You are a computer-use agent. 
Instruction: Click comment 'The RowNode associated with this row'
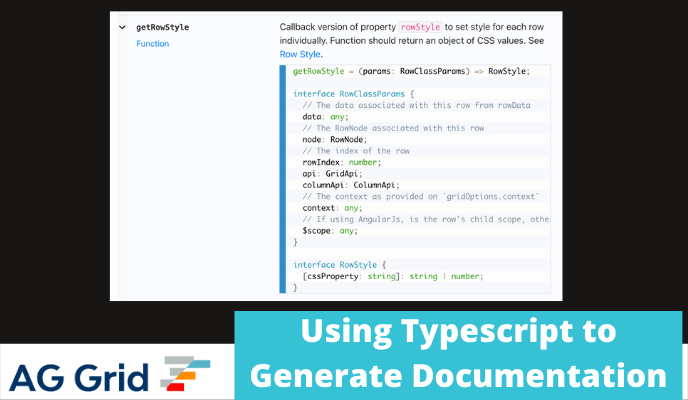(393, 128)
